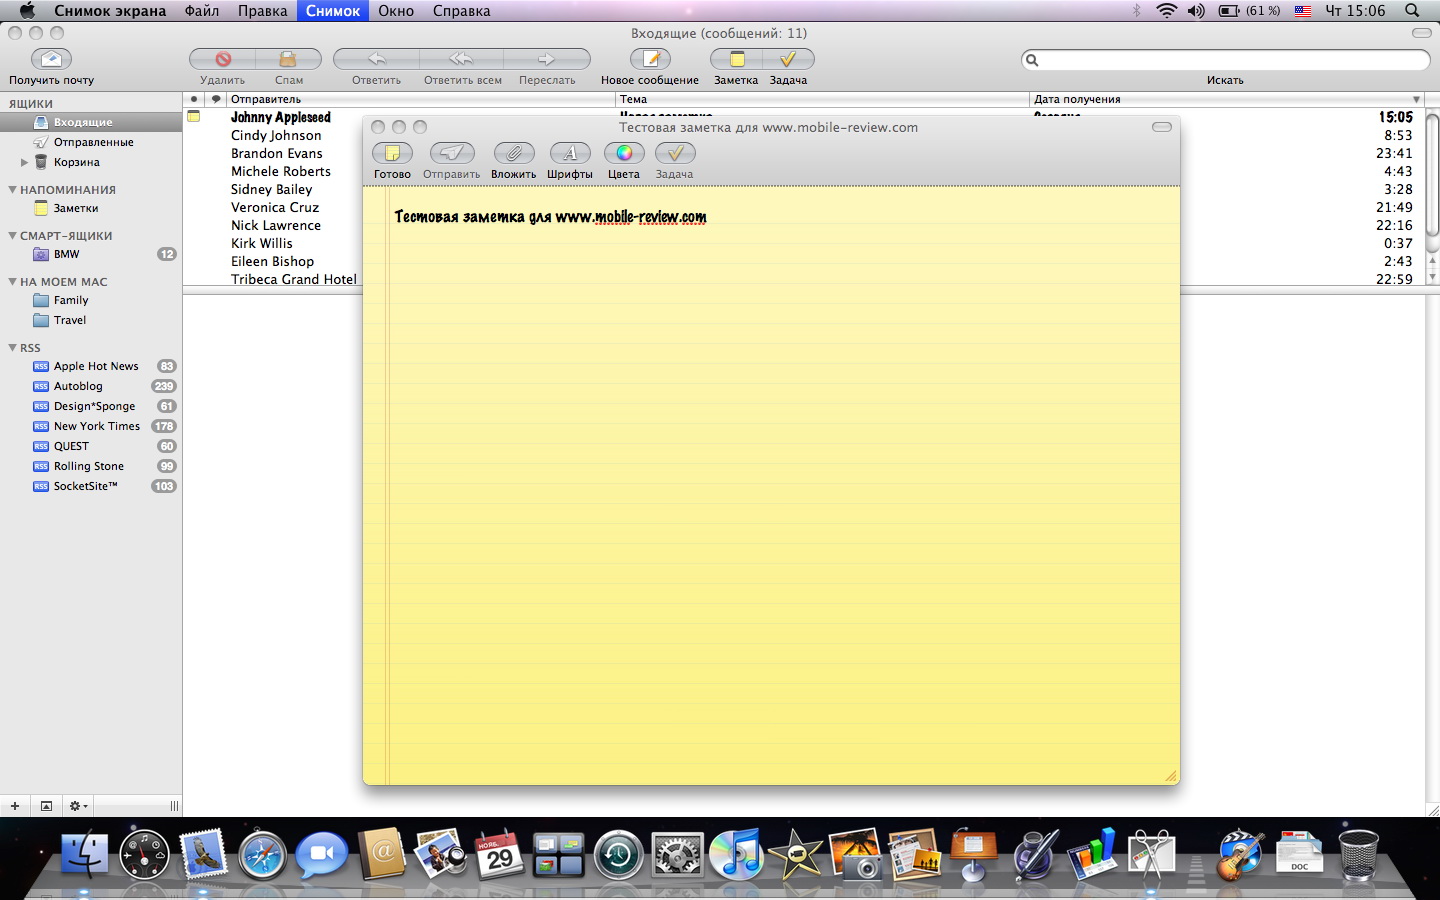Open iCal from the Dock
This screenshot has height=900, width=1440.
[500, 853]
